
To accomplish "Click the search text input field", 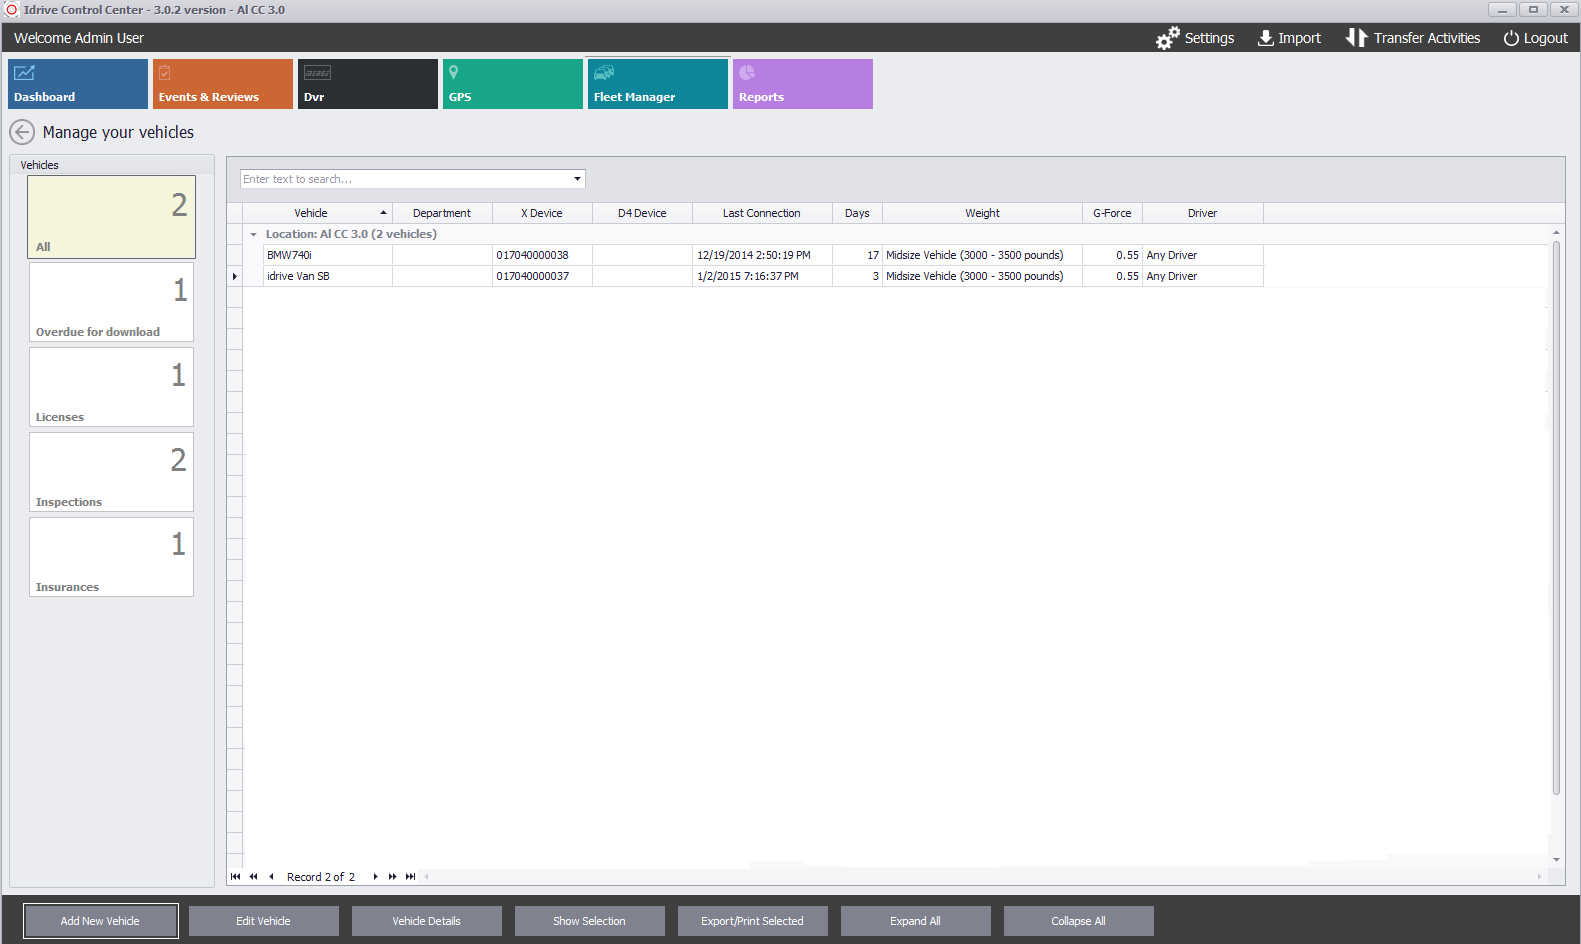I will (405, 179).
